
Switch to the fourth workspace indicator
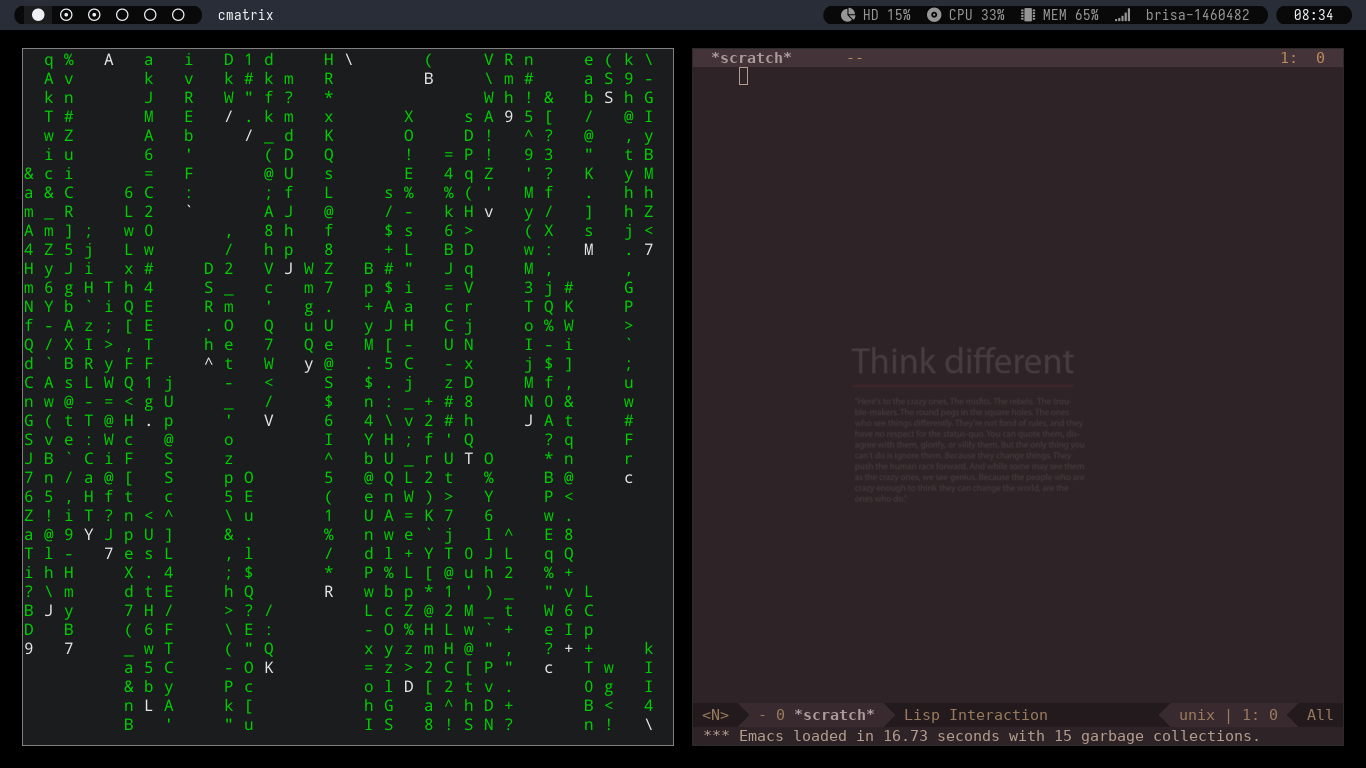tap(122, 15)
